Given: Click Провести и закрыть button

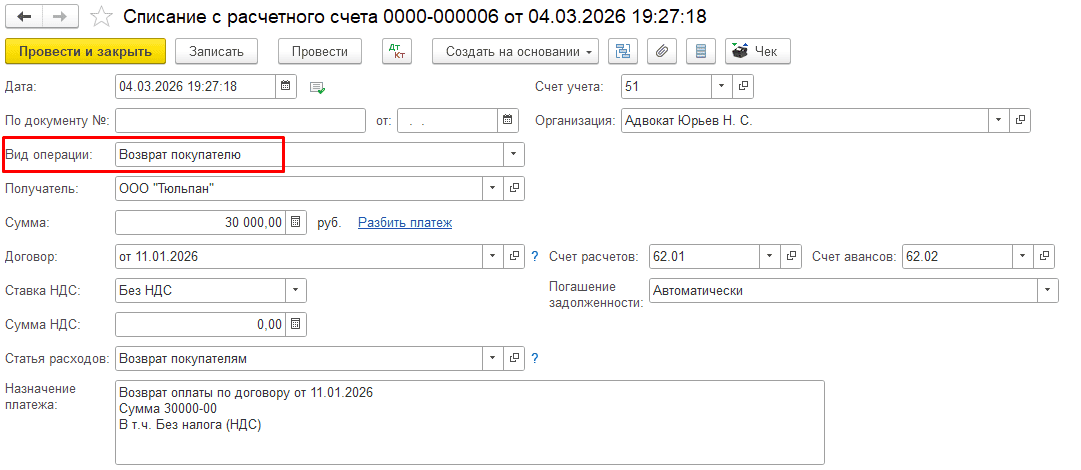Looking at the screenshot, I should [x=85, y=51].
